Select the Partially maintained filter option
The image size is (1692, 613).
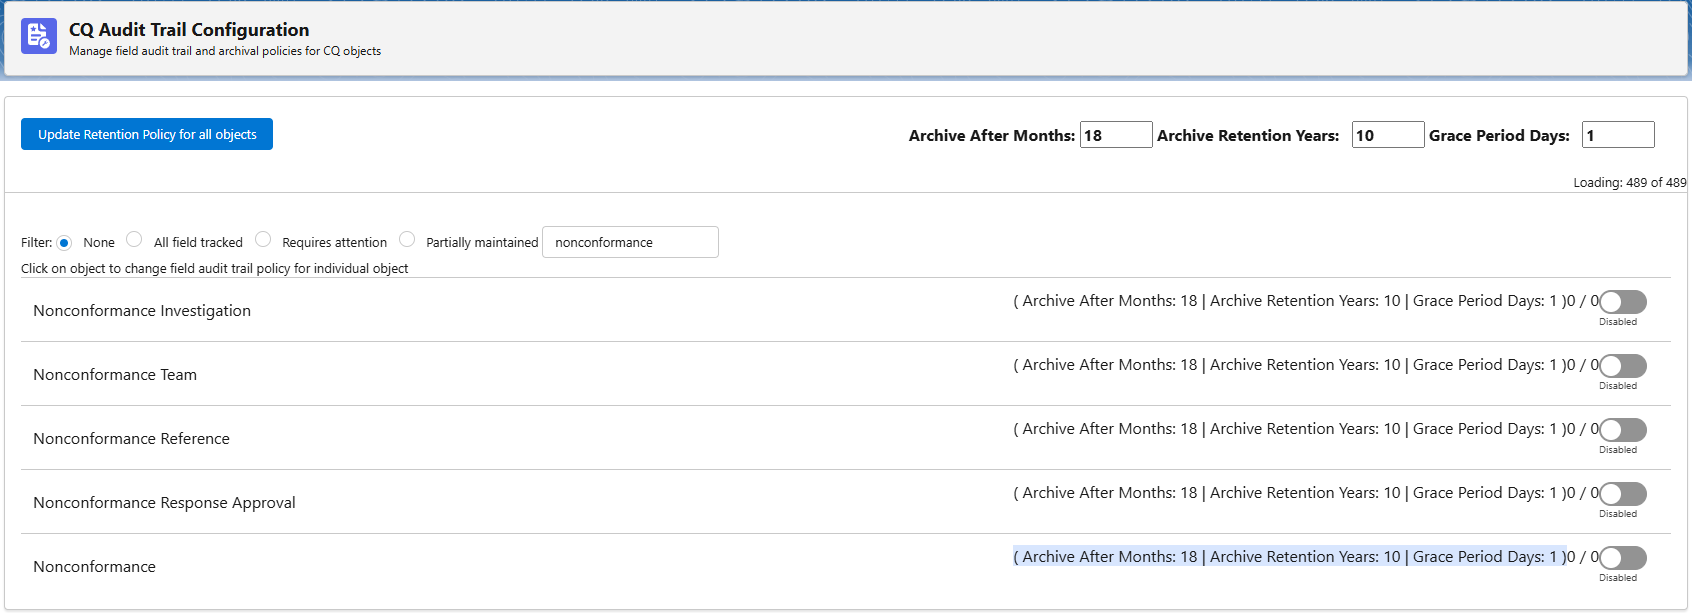(407, 239)
